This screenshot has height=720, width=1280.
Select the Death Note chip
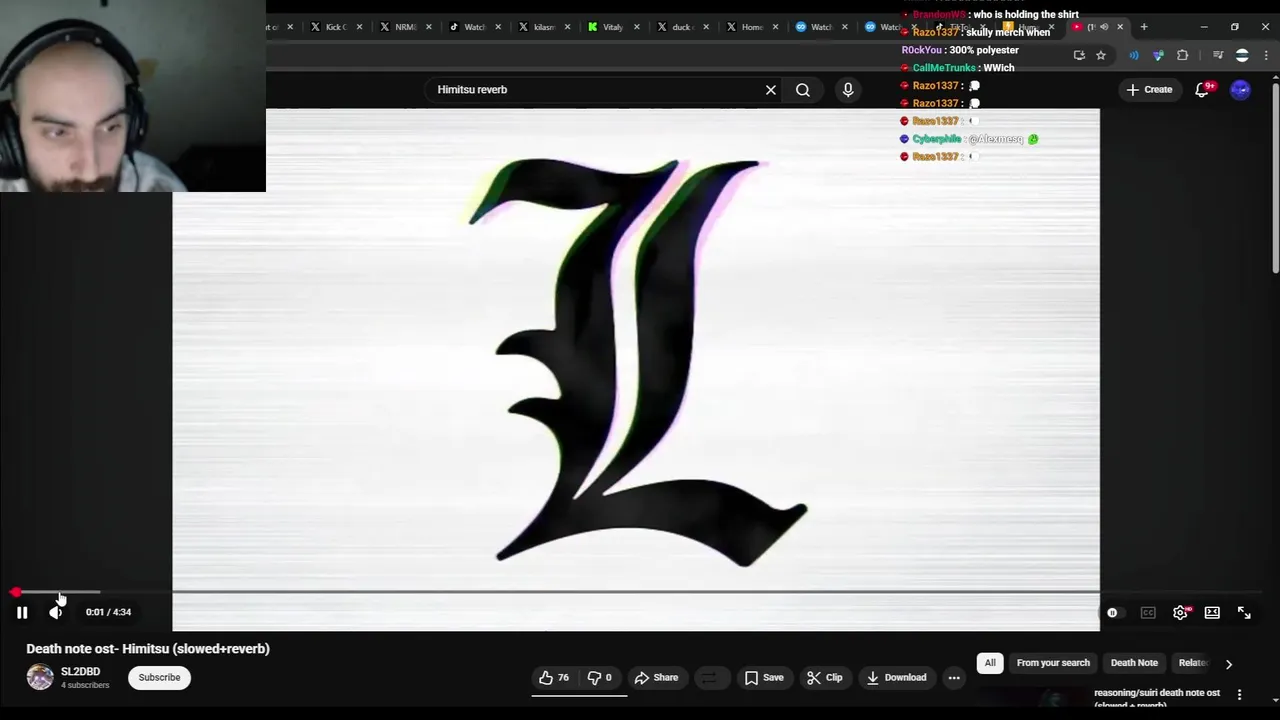point(1134,663)
